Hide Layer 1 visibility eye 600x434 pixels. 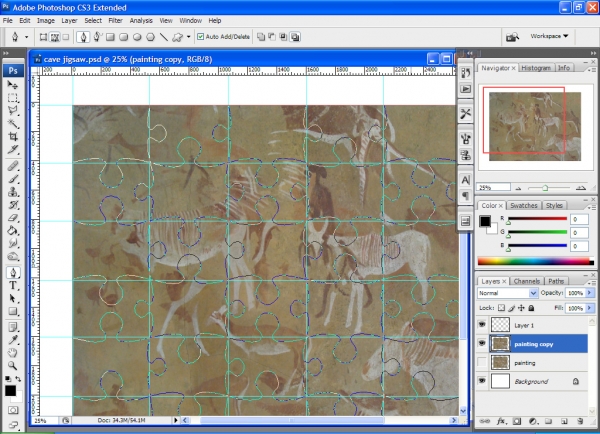482,325
